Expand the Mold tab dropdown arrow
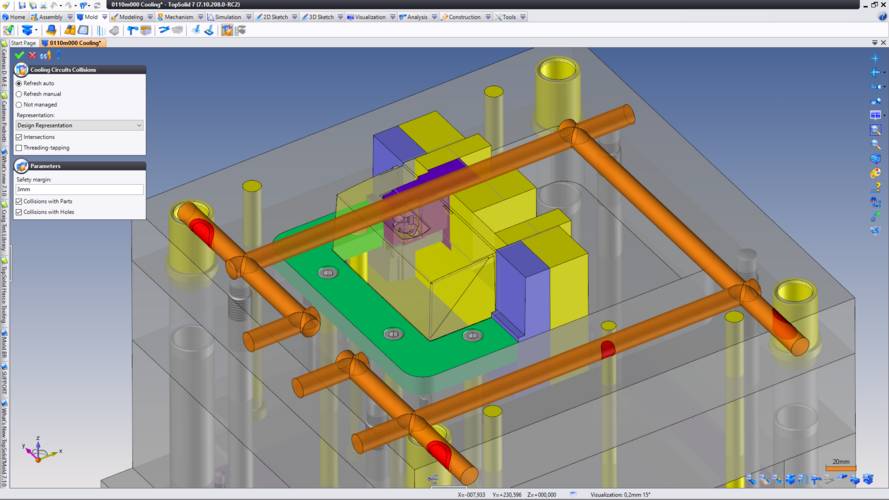This screenshot has height=500, width=889. pyautogui.click(x=105, y=17)
